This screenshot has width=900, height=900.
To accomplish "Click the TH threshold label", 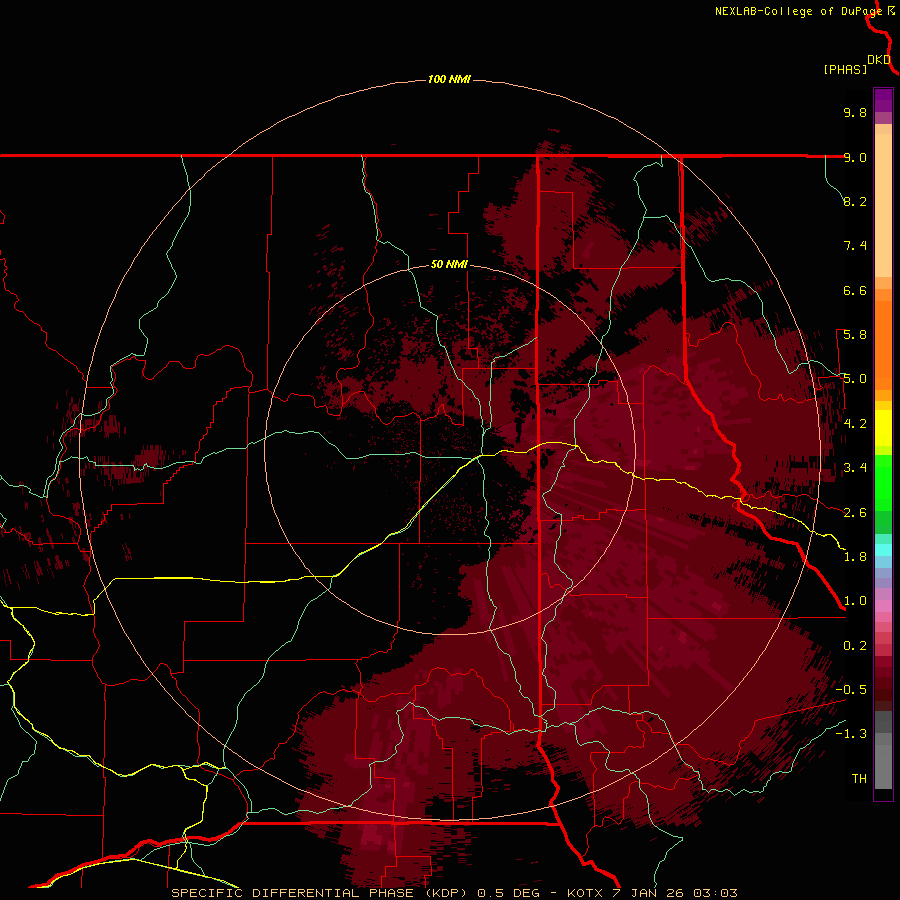I will tap(859, 779).
